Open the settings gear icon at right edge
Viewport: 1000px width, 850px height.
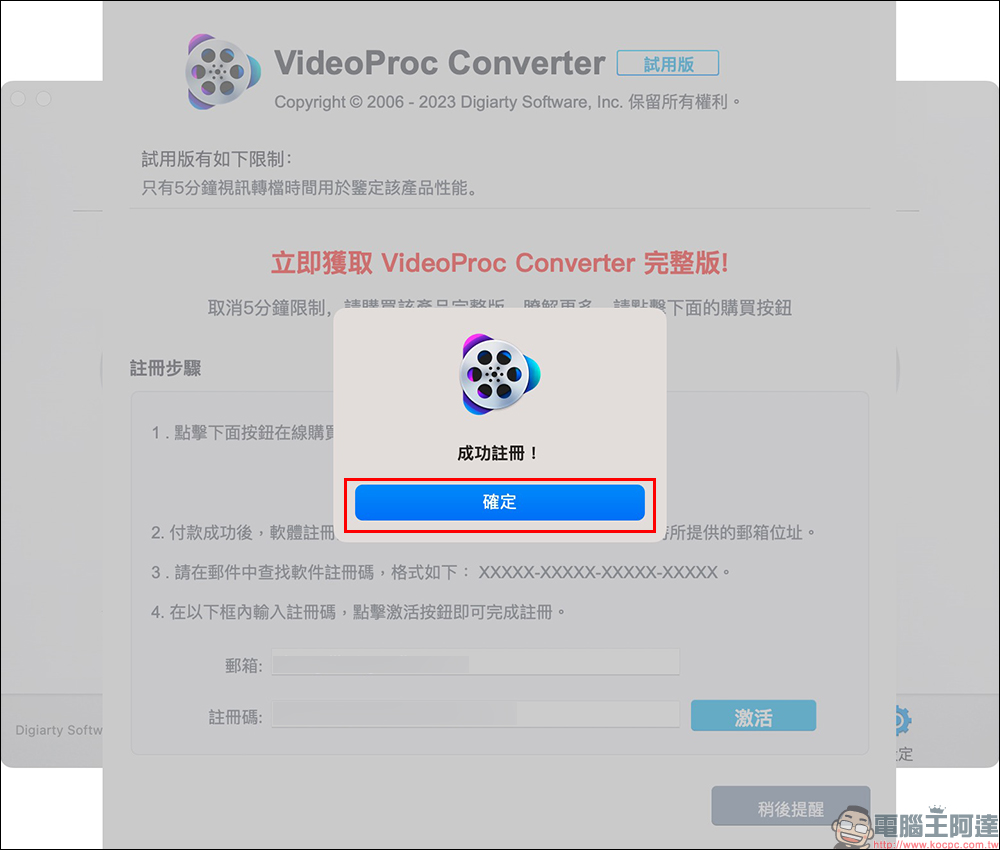[x=902, y=721]
